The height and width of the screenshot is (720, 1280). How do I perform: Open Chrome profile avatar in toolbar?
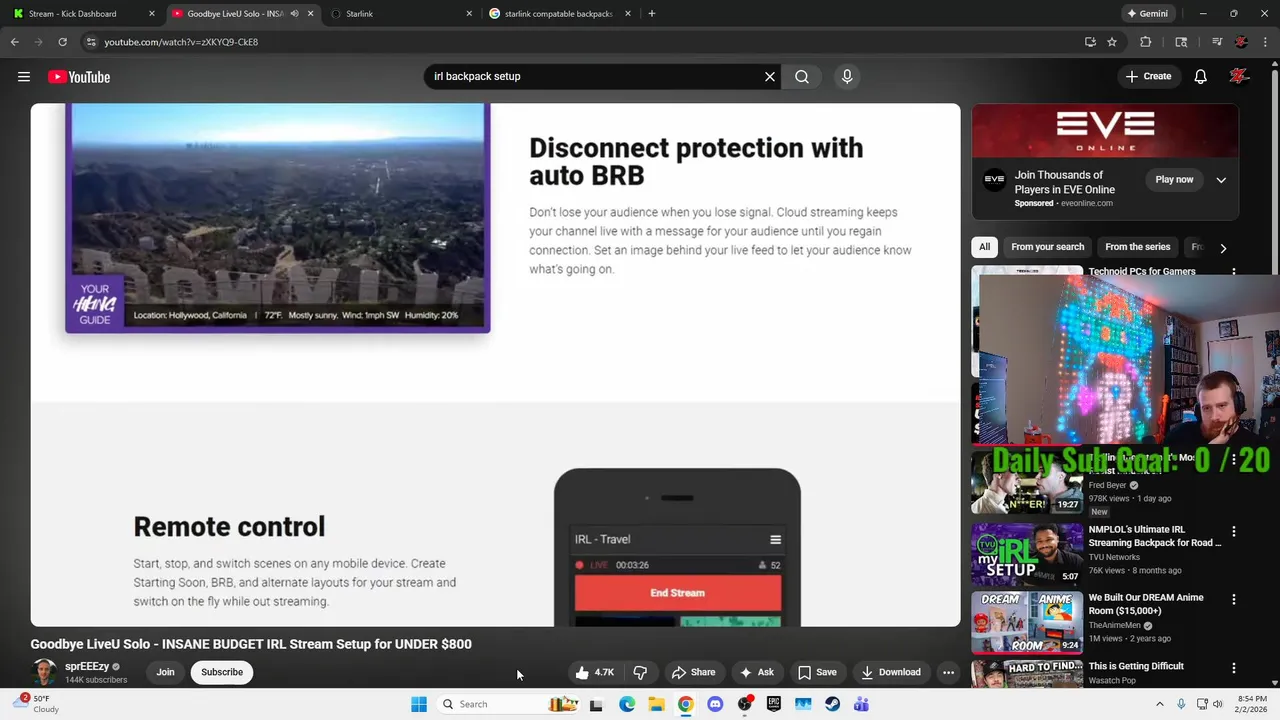pyautogui.click(x=1241, y=42)
